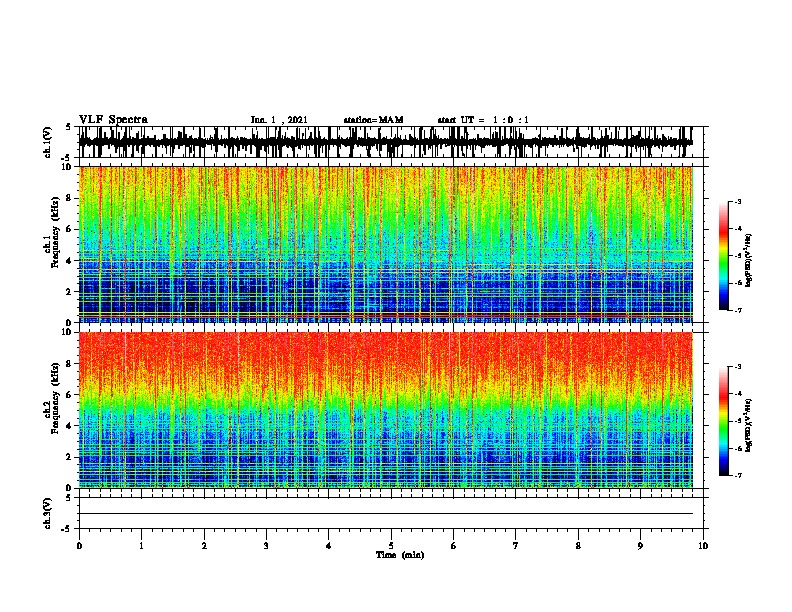
Task: Click the "-3" tick on ch.1 color bar
Action: click(738, 201)
